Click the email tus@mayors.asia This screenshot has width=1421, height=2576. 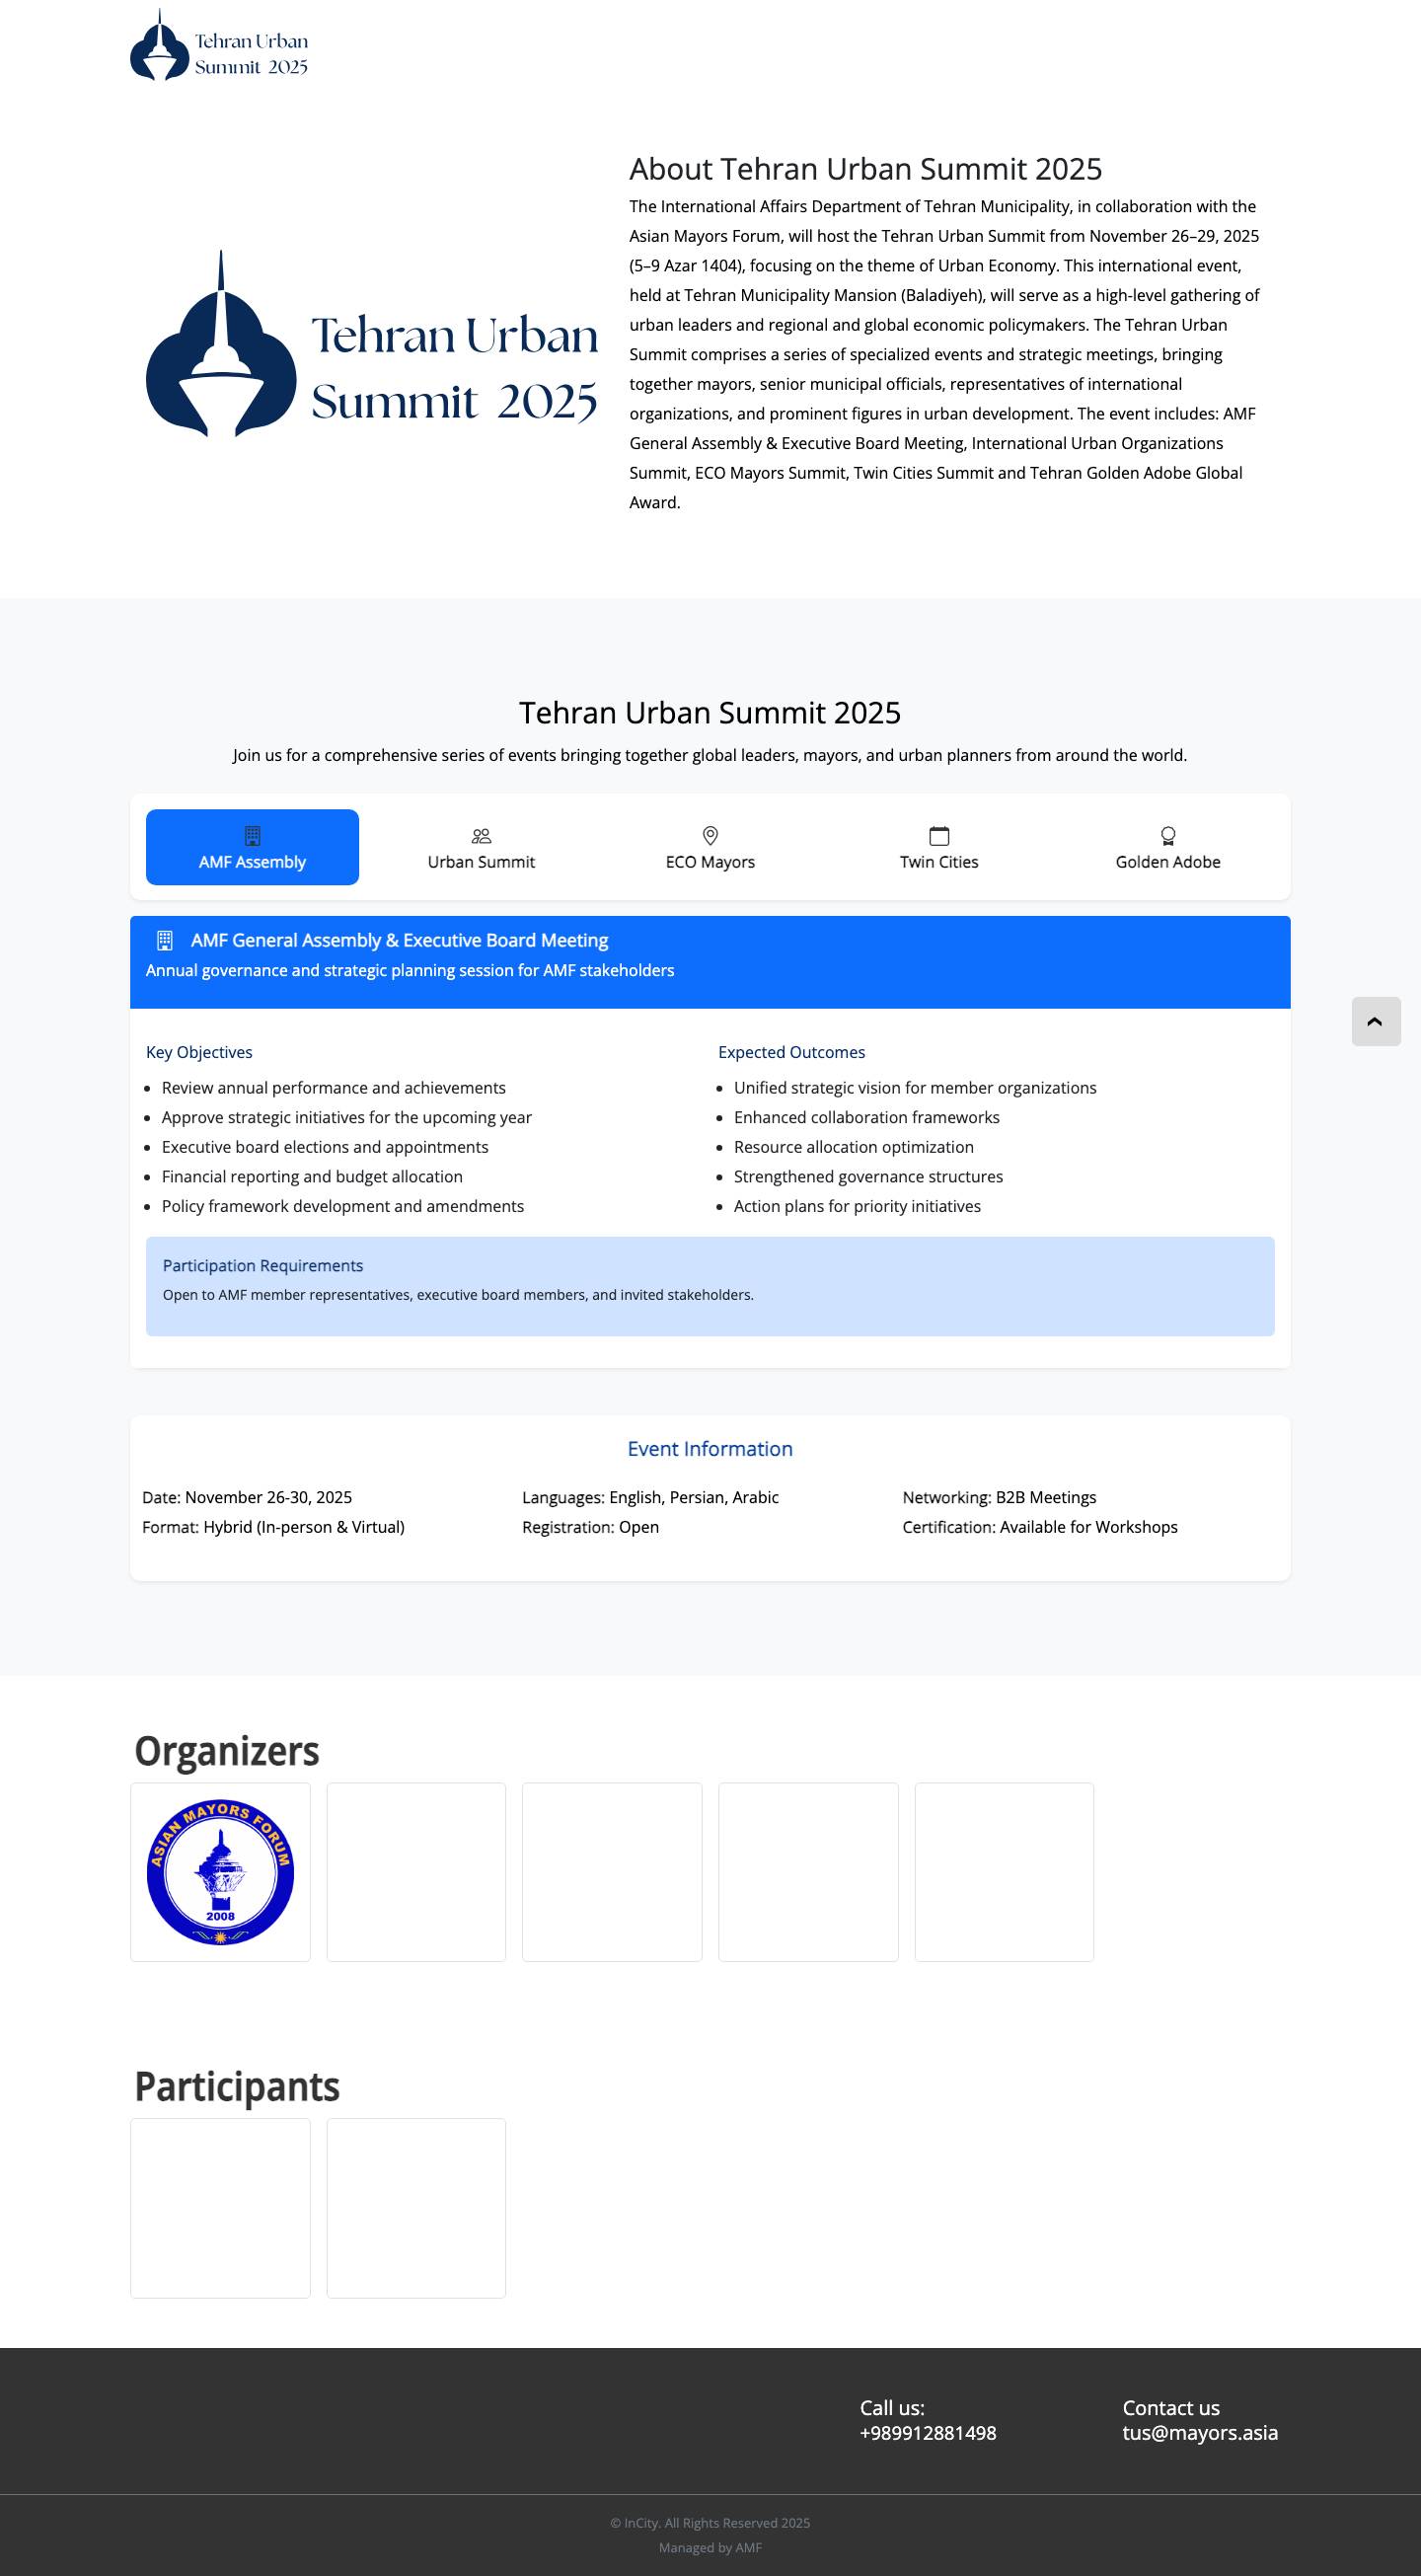[x=1200, y=2433]
